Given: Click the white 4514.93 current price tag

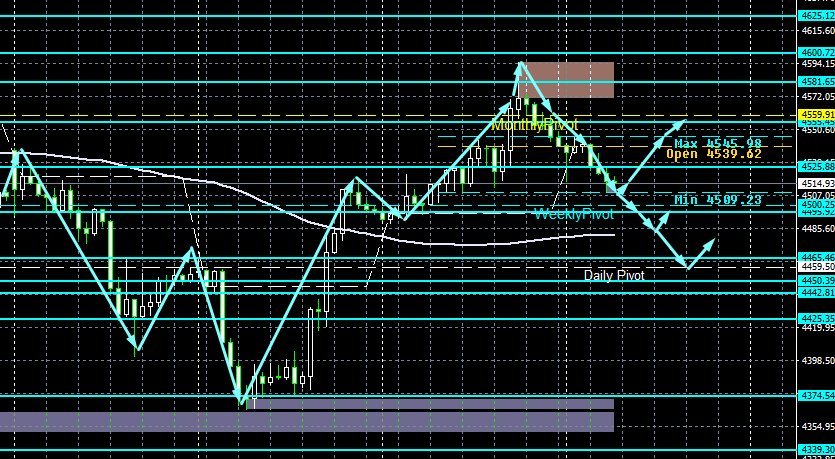Looking at the screenshot, I should (x=817, y=184).
